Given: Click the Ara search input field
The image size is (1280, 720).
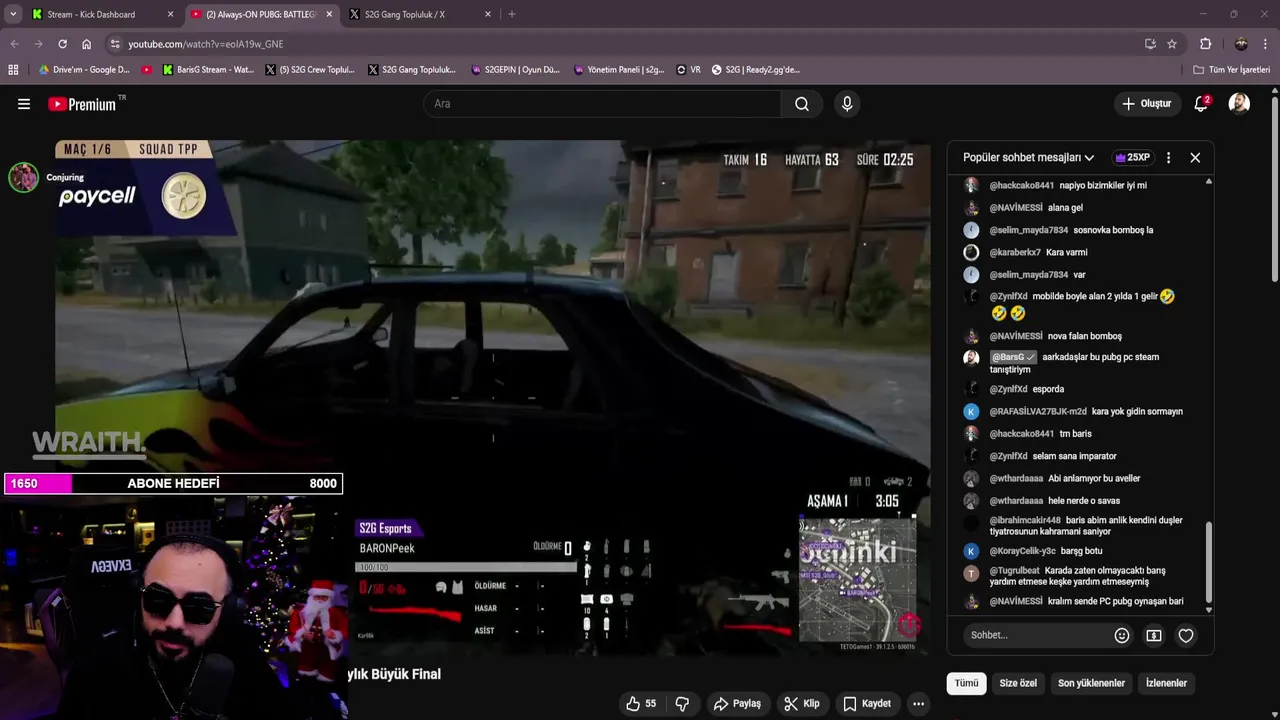Looking at the screenshot, I should click(602, 104).
